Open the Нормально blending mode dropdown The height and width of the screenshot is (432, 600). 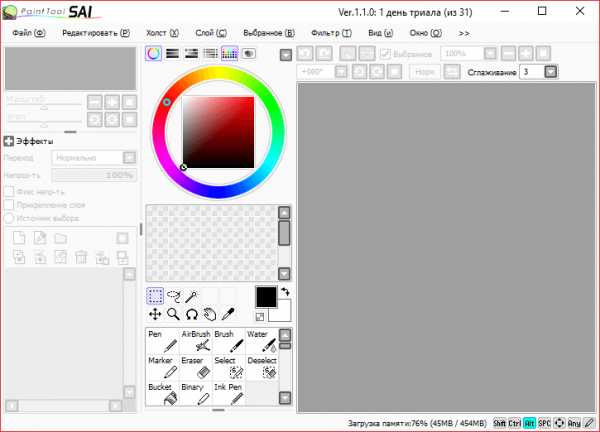click(129, 157)
